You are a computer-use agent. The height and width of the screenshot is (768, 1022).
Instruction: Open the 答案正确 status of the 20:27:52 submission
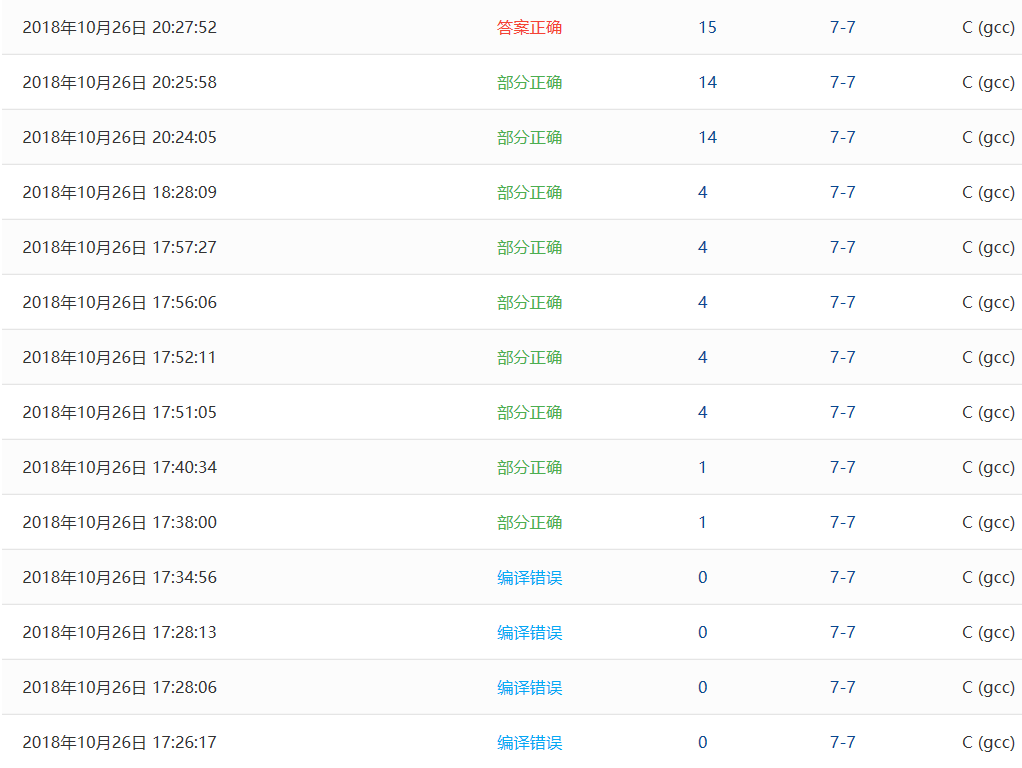coord(529,27)
